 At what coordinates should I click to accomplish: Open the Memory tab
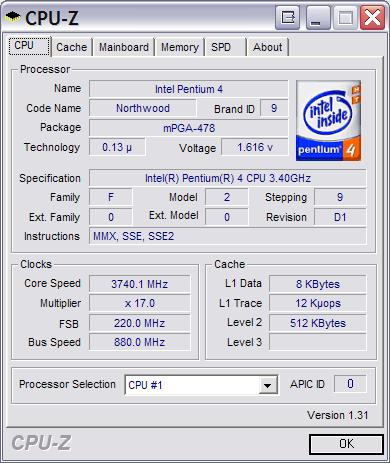(180, 47)
